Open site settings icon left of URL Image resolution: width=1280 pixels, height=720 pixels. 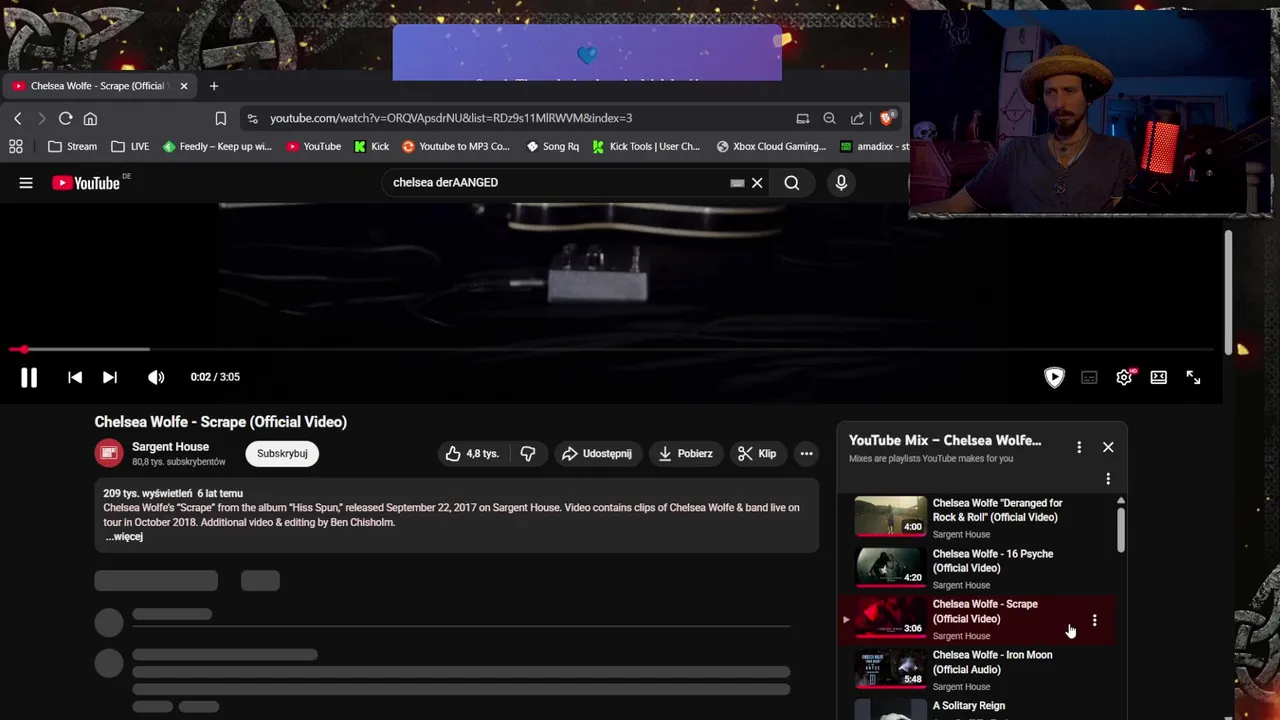(x=251, y=118)
